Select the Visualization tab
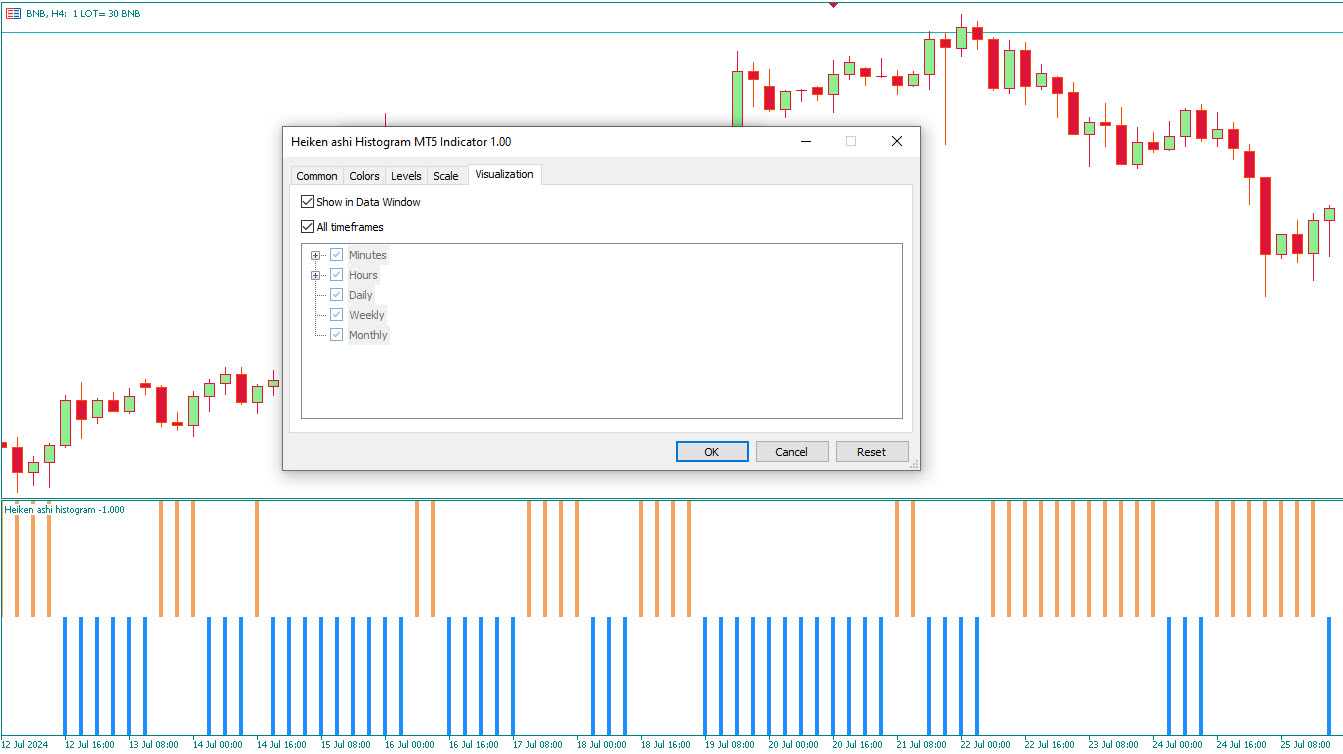The height and width of the screenshot is (754, 1343). pos(504,174)
